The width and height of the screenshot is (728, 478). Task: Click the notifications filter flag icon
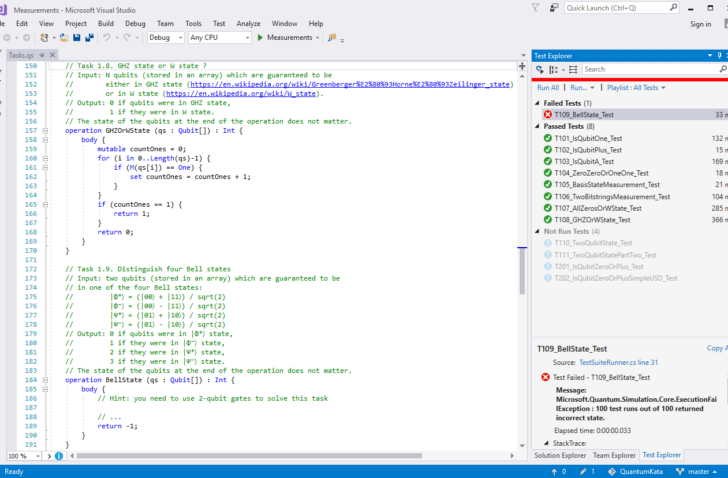[535, 7]
